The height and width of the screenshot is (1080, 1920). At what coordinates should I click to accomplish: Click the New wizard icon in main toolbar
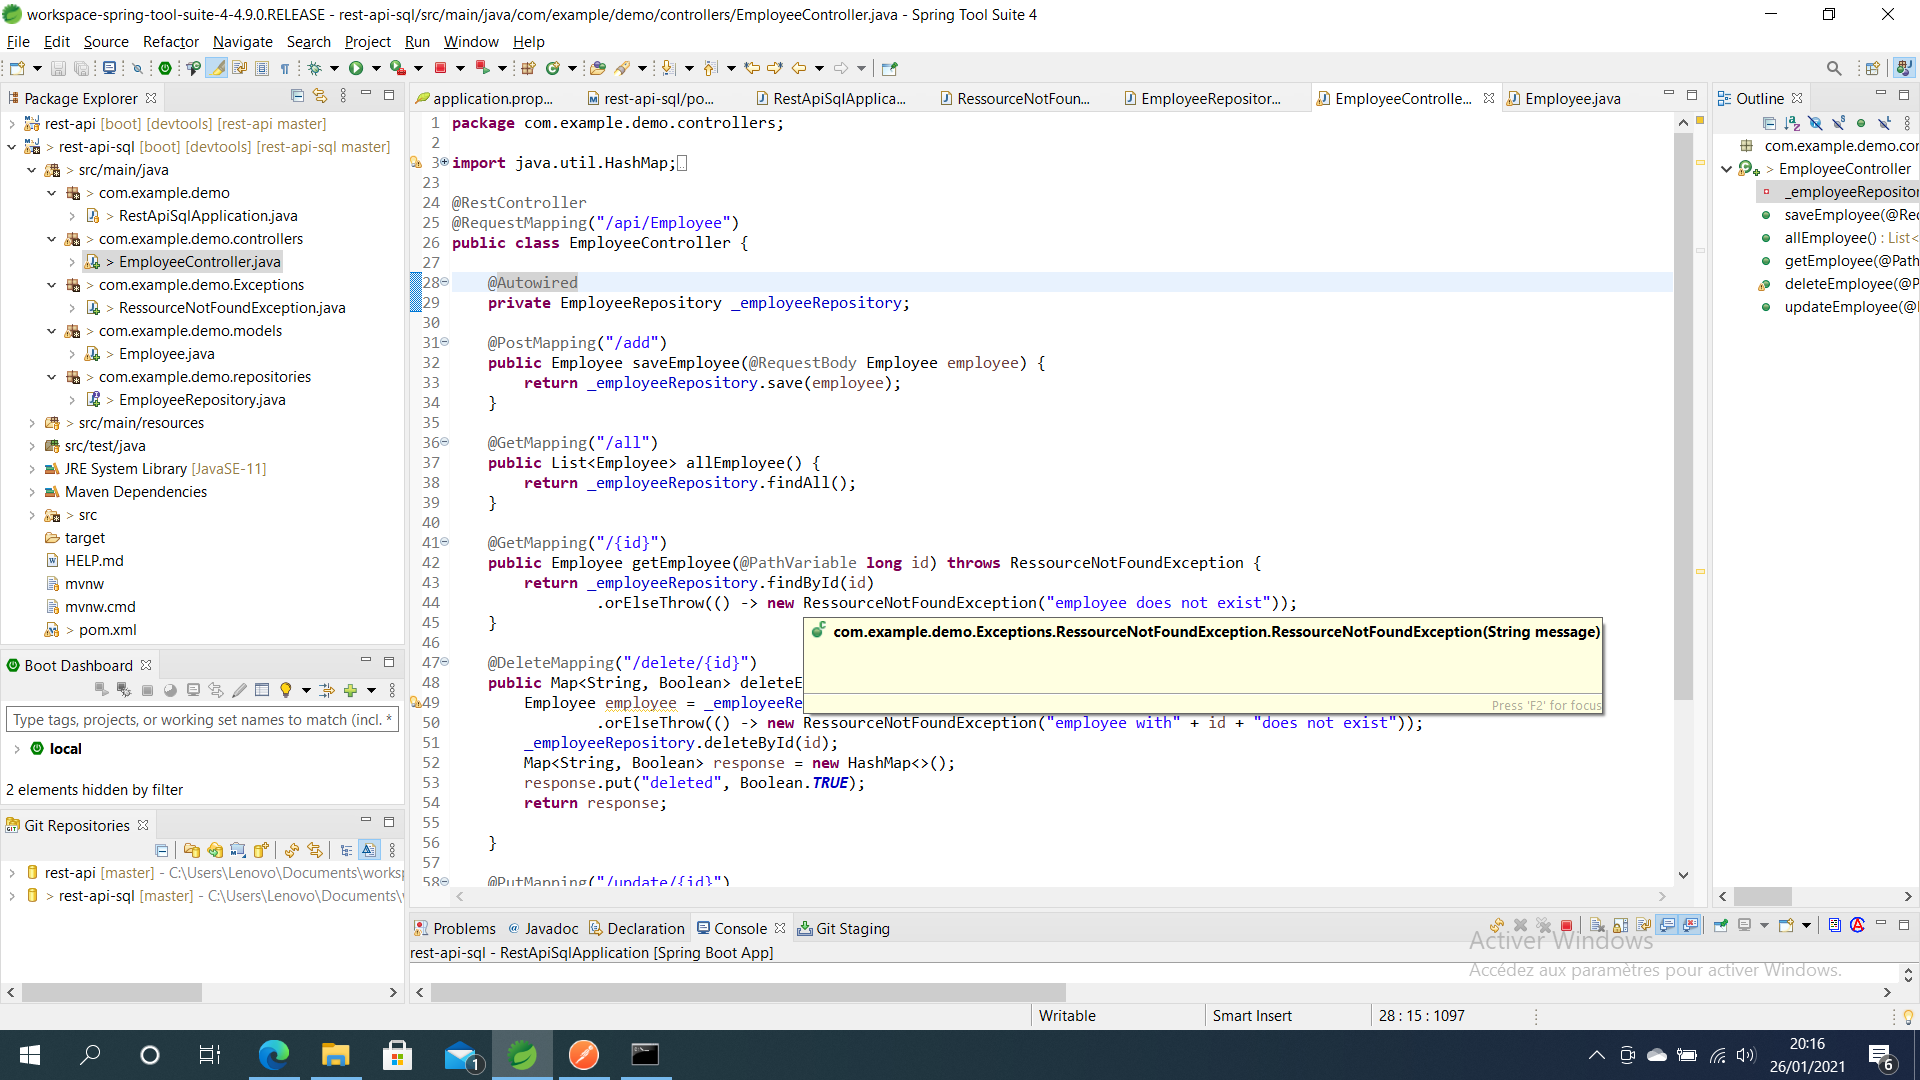click(x=17, y=68)
